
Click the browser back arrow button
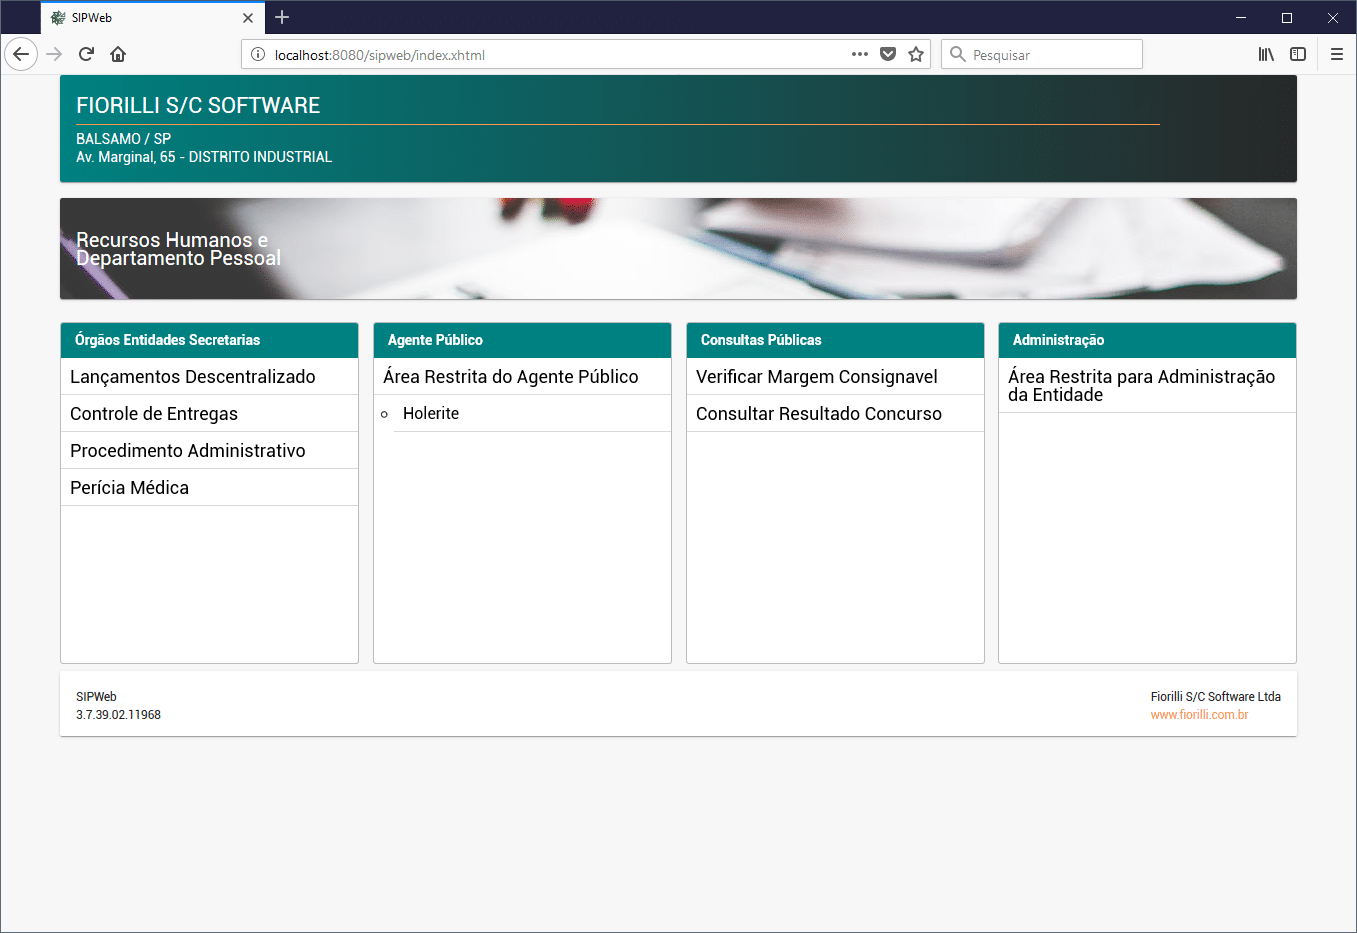21,54
